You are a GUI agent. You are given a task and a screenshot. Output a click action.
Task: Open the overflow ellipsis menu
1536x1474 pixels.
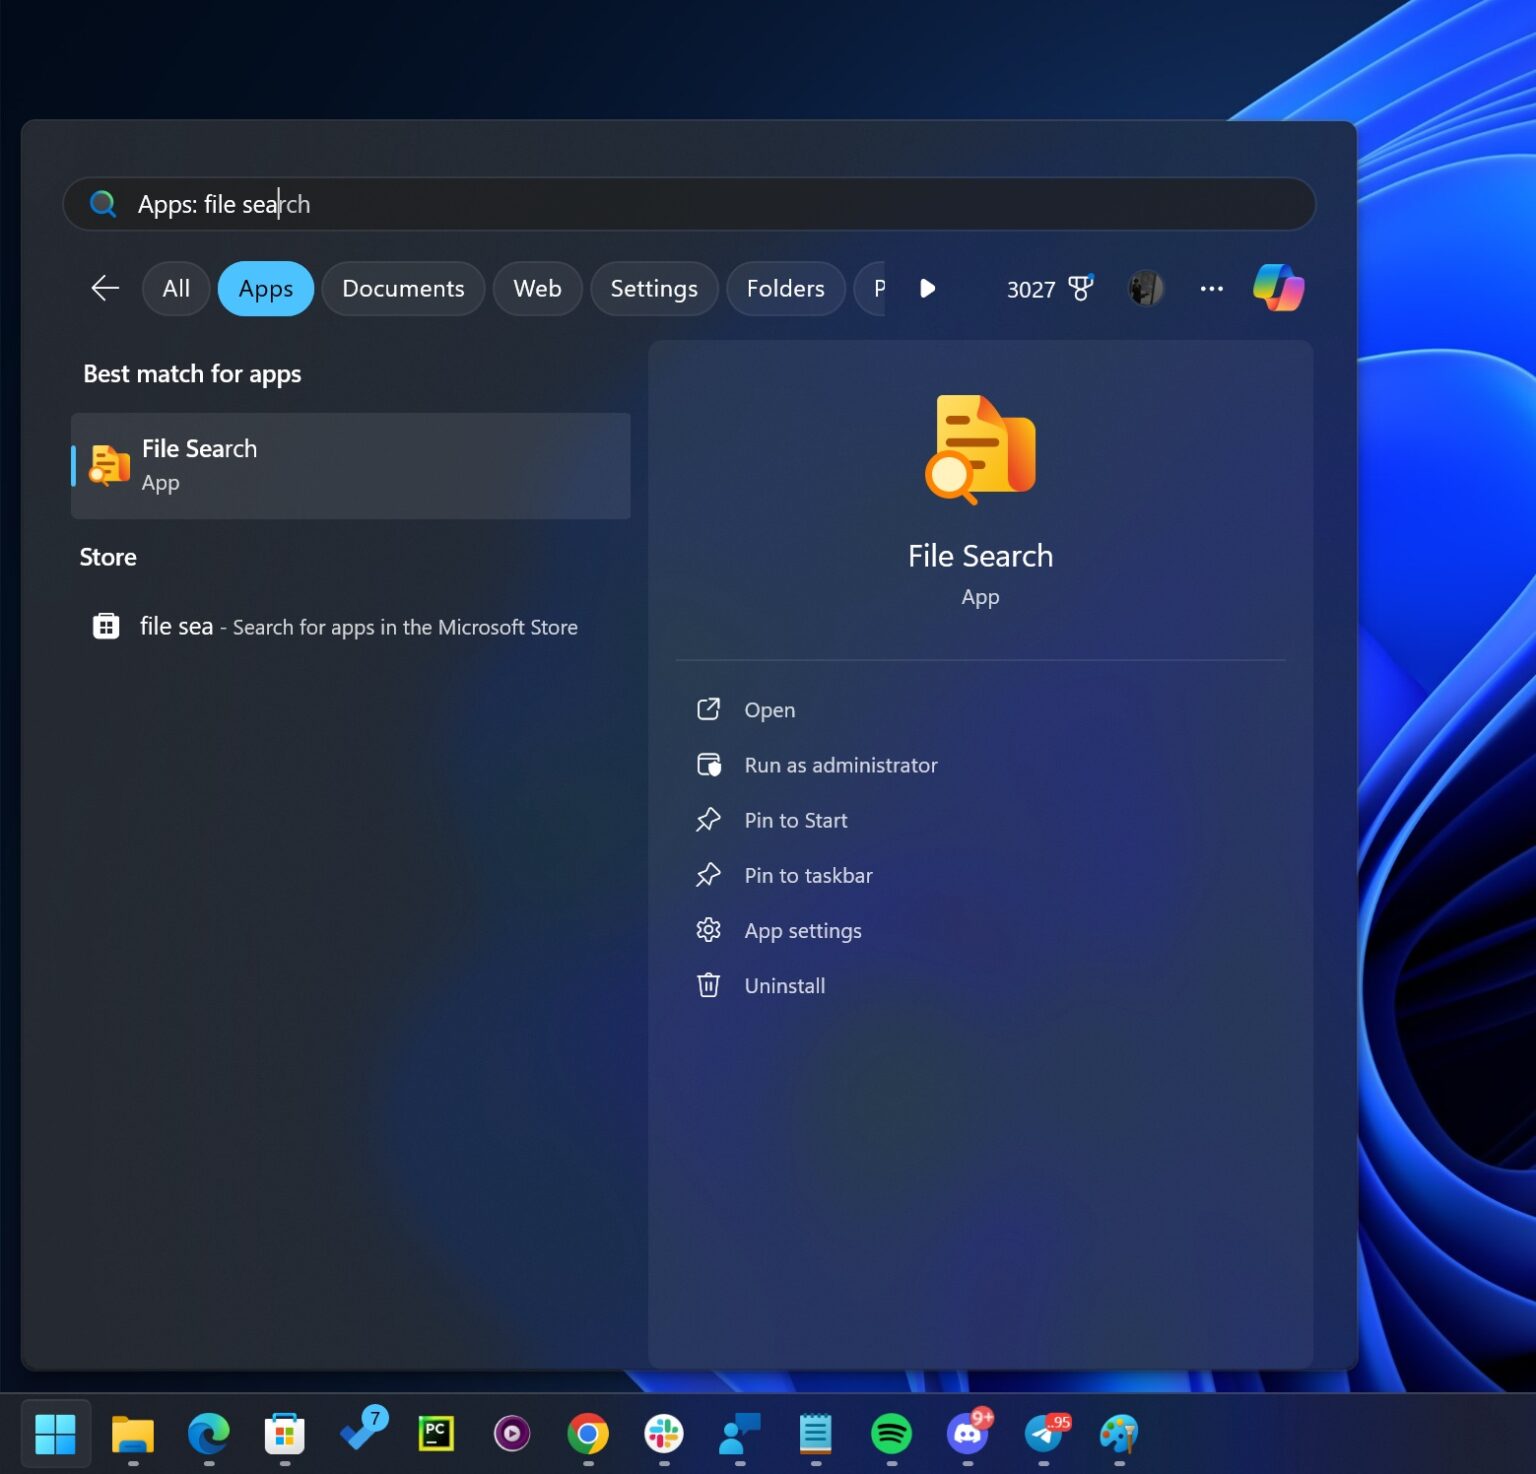click(1211, 289)
